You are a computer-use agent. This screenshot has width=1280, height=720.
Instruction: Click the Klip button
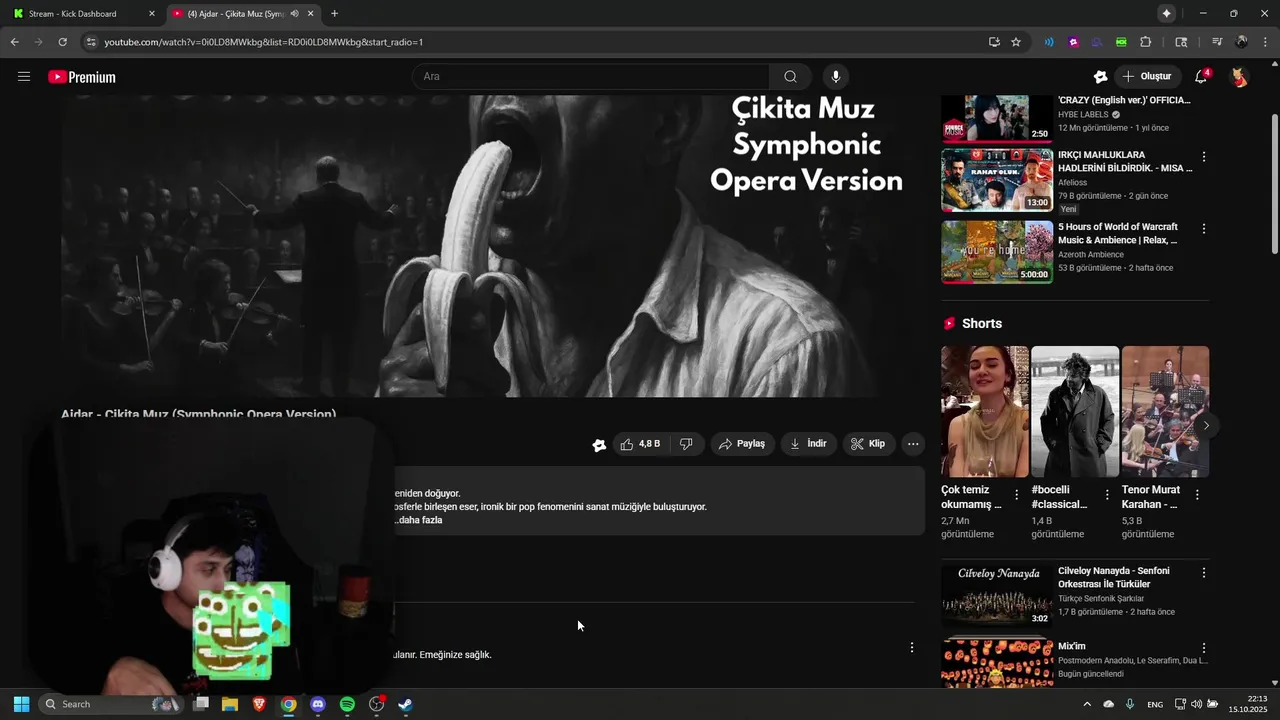(x=868, y=444)
